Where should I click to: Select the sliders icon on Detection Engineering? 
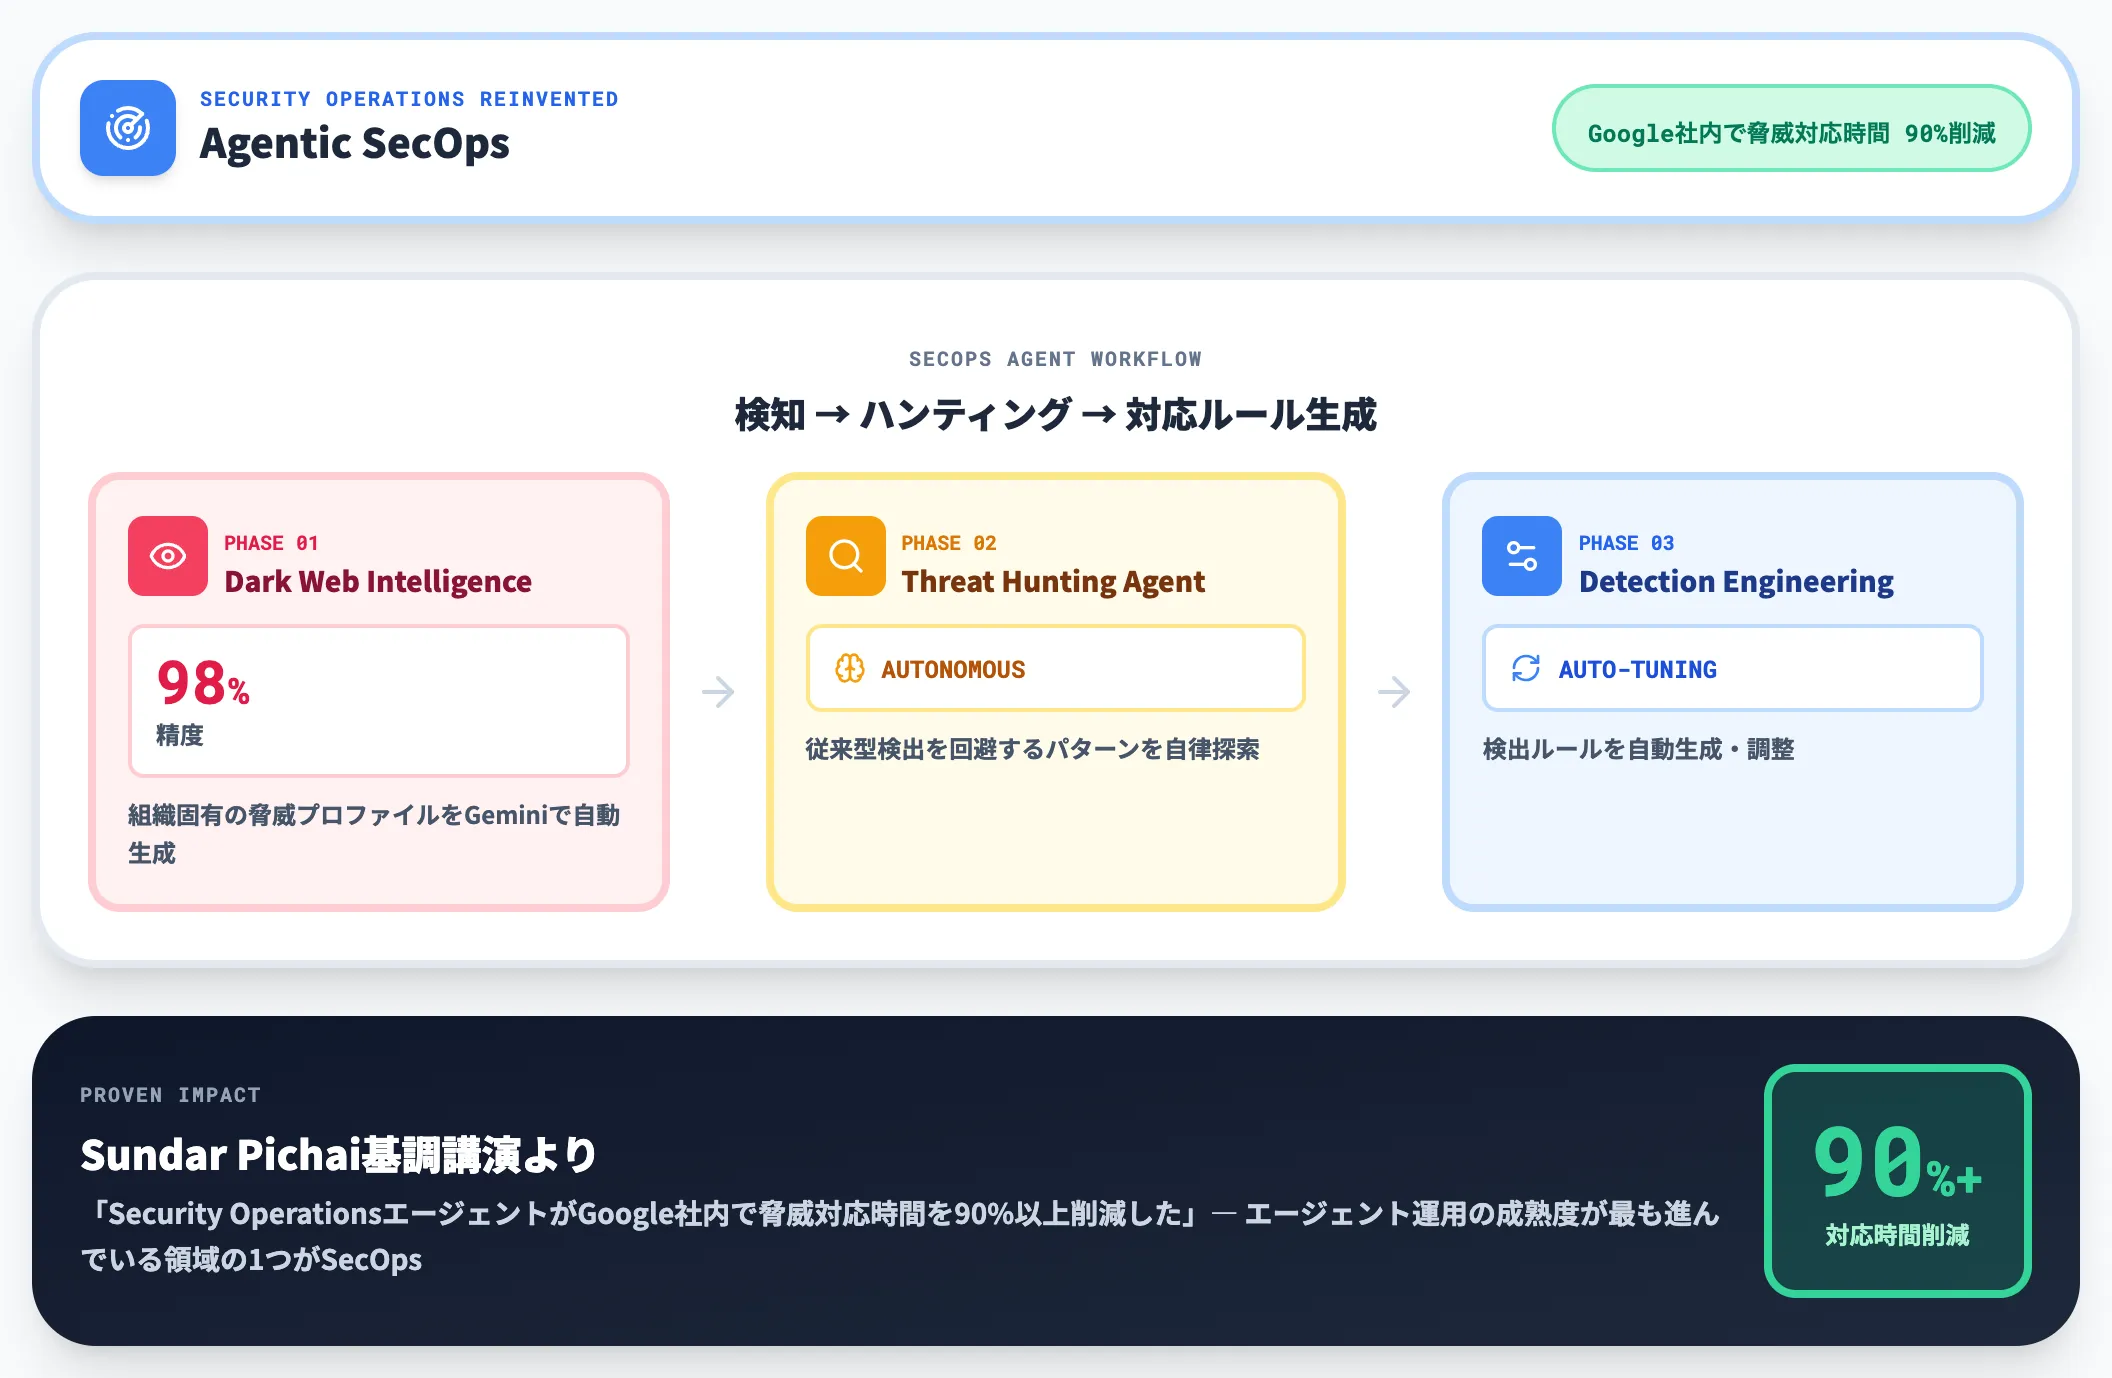[x=1521, y=556]
